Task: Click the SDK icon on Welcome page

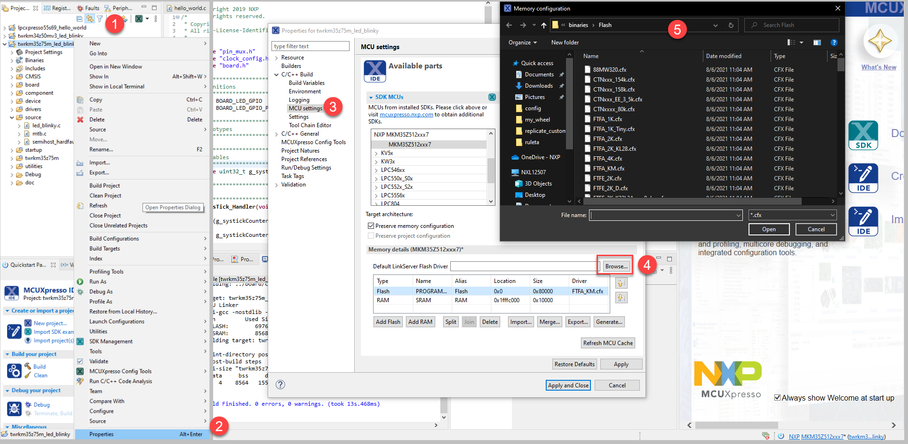Action: click(863, 135)
